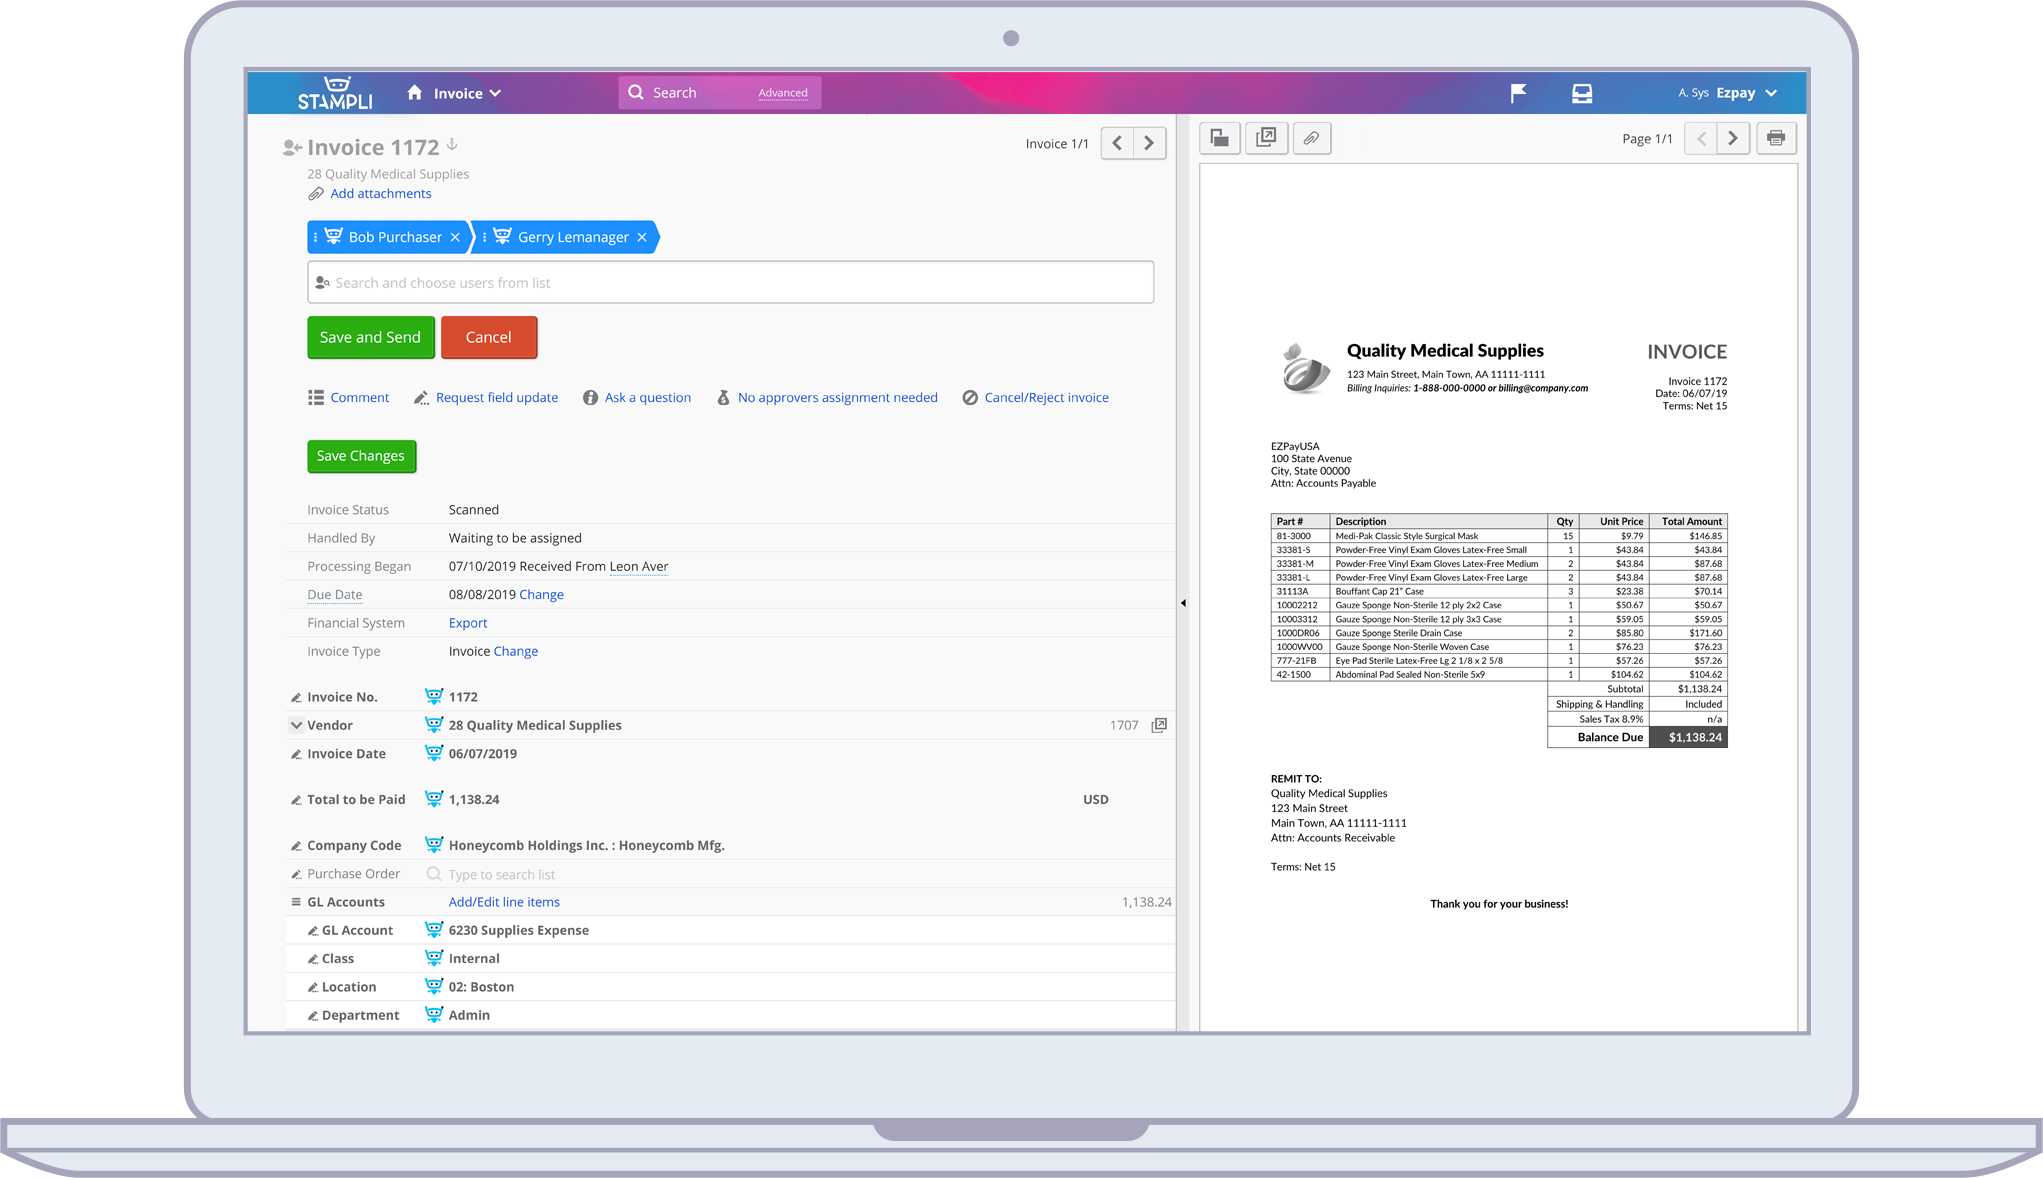Click the print invoice icon
Viewport: 2043px width, 1178px height.
coord(1776,138)
